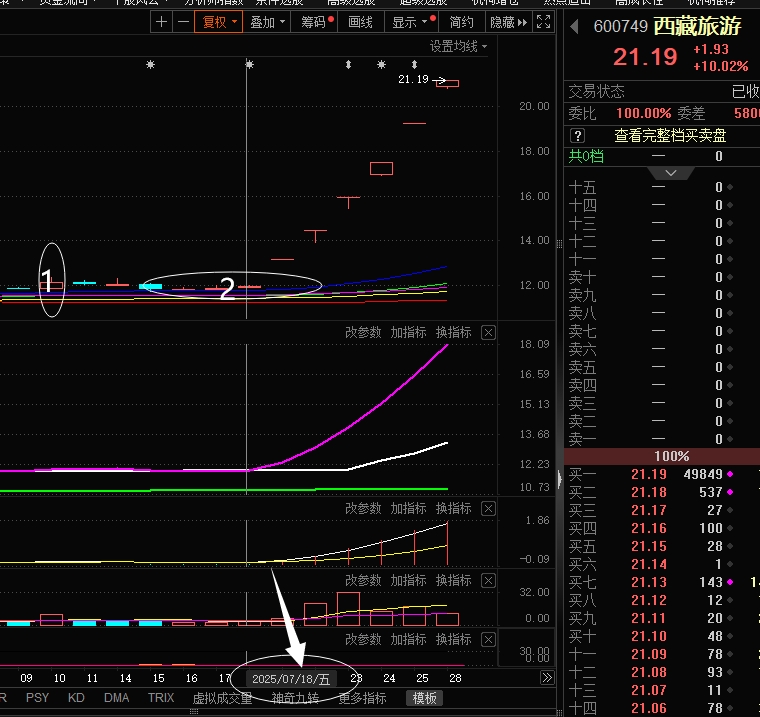Grab the bottom horizontal splitter handle
Screen dimensions: 760x717
pyautogui.click(x=194, y=712)
